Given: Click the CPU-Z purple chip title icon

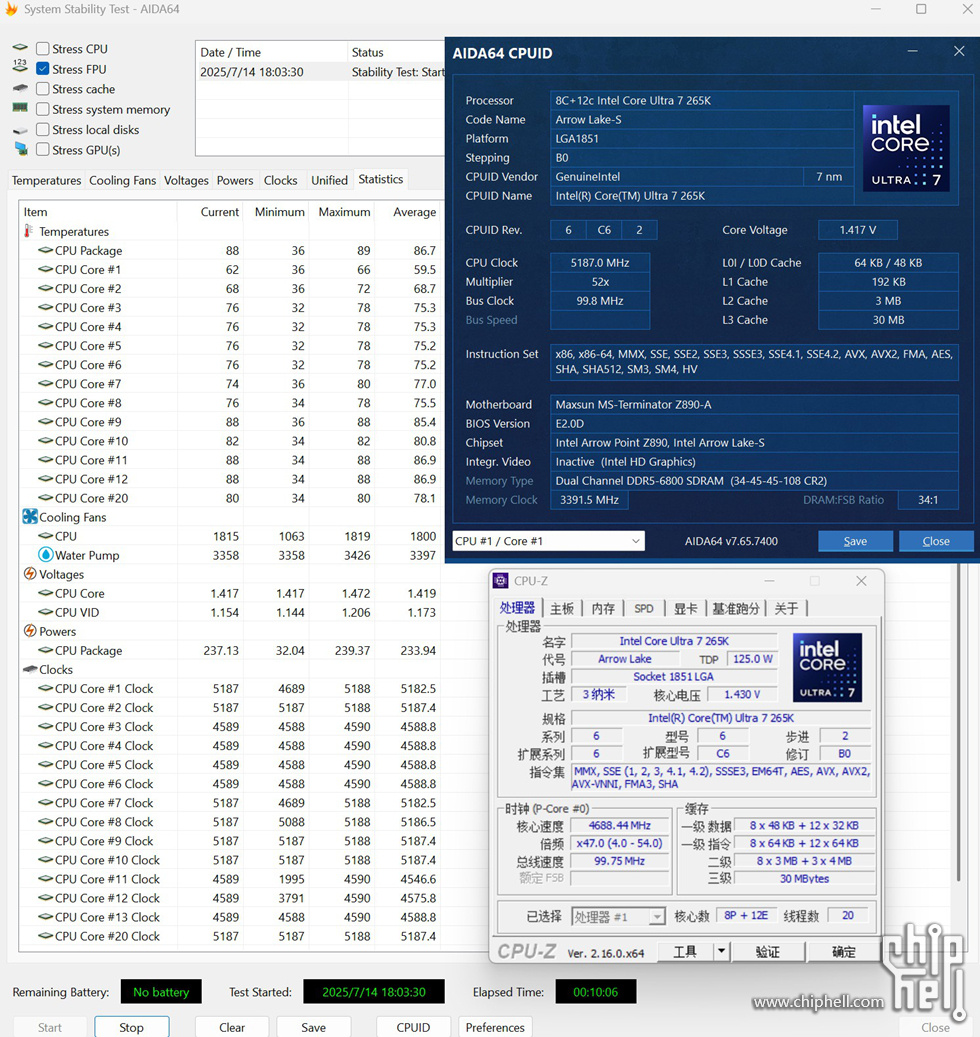Looking at the screenshot, I should tap(501, 581).
